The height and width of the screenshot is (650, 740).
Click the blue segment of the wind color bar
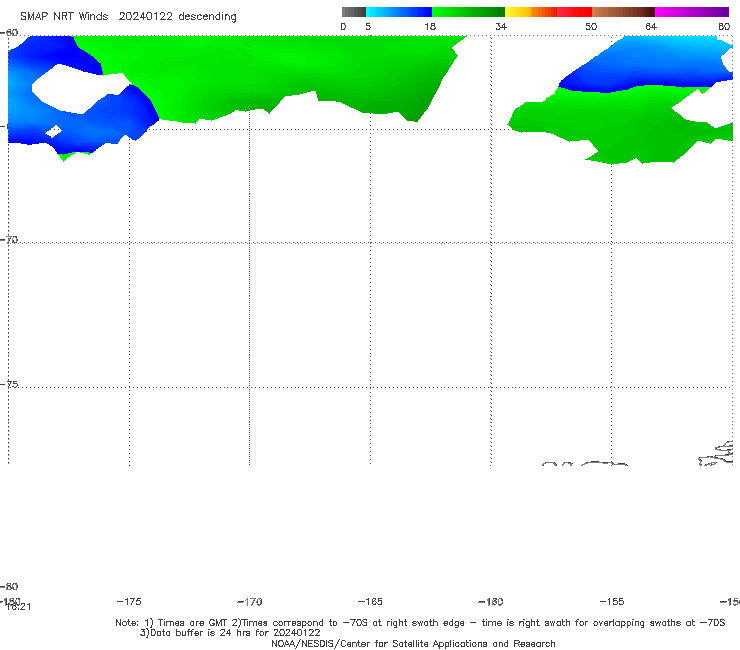click(399, 12)
